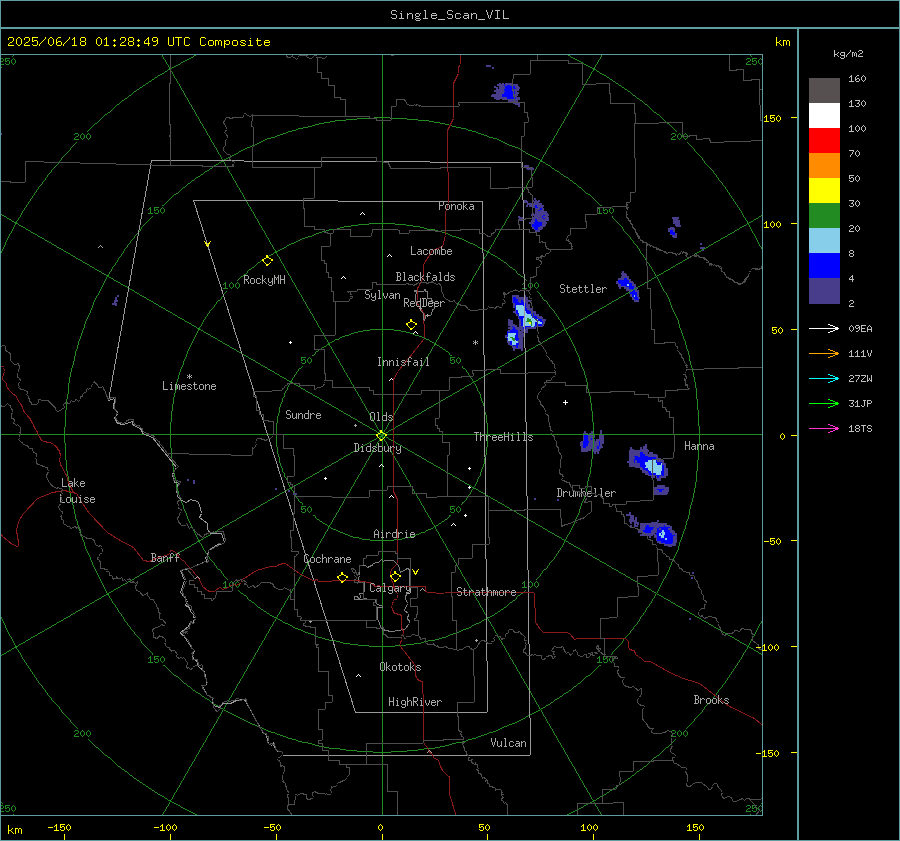
Task: Click the storm cell east of ThreeHills
Action: pos(592,442)
